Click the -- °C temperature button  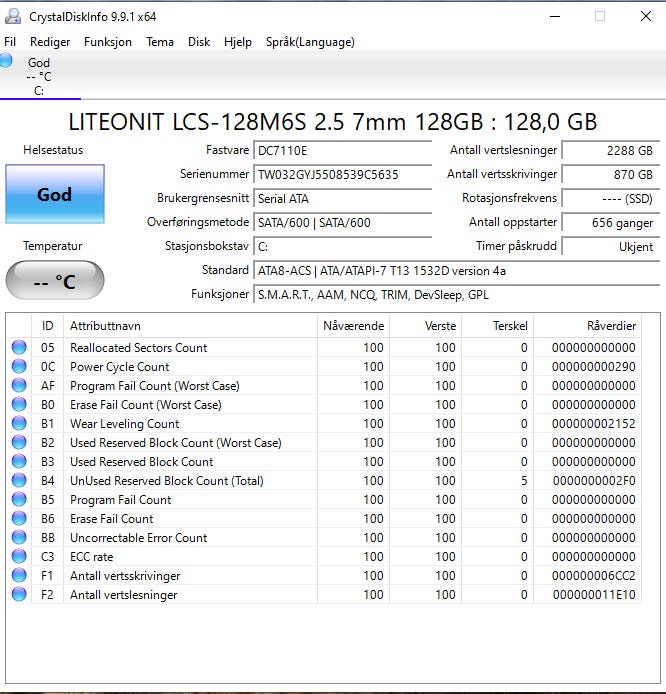55,280
